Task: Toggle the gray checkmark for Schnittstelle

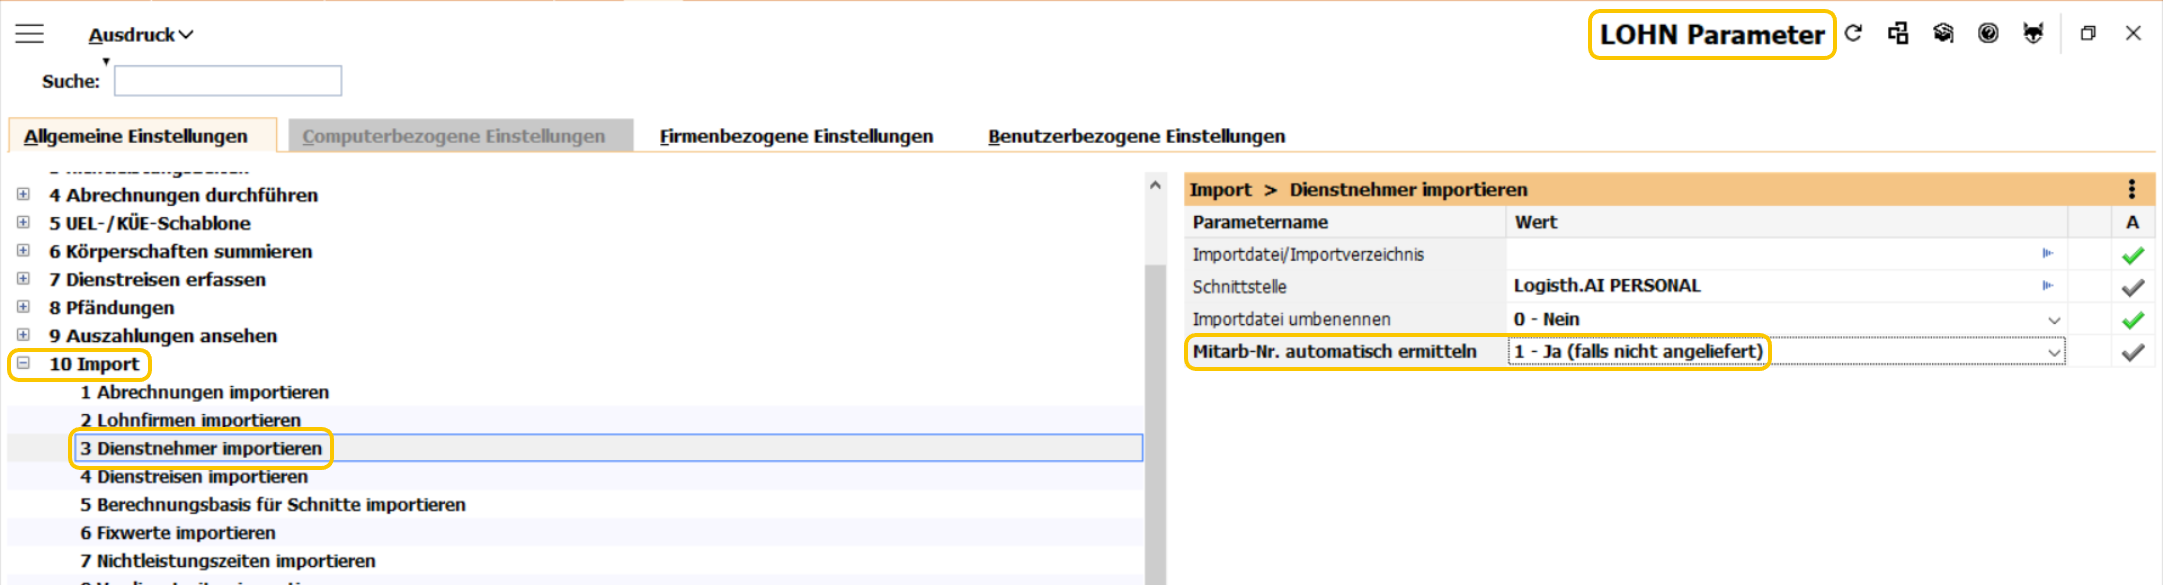Action: [2132, 287]
